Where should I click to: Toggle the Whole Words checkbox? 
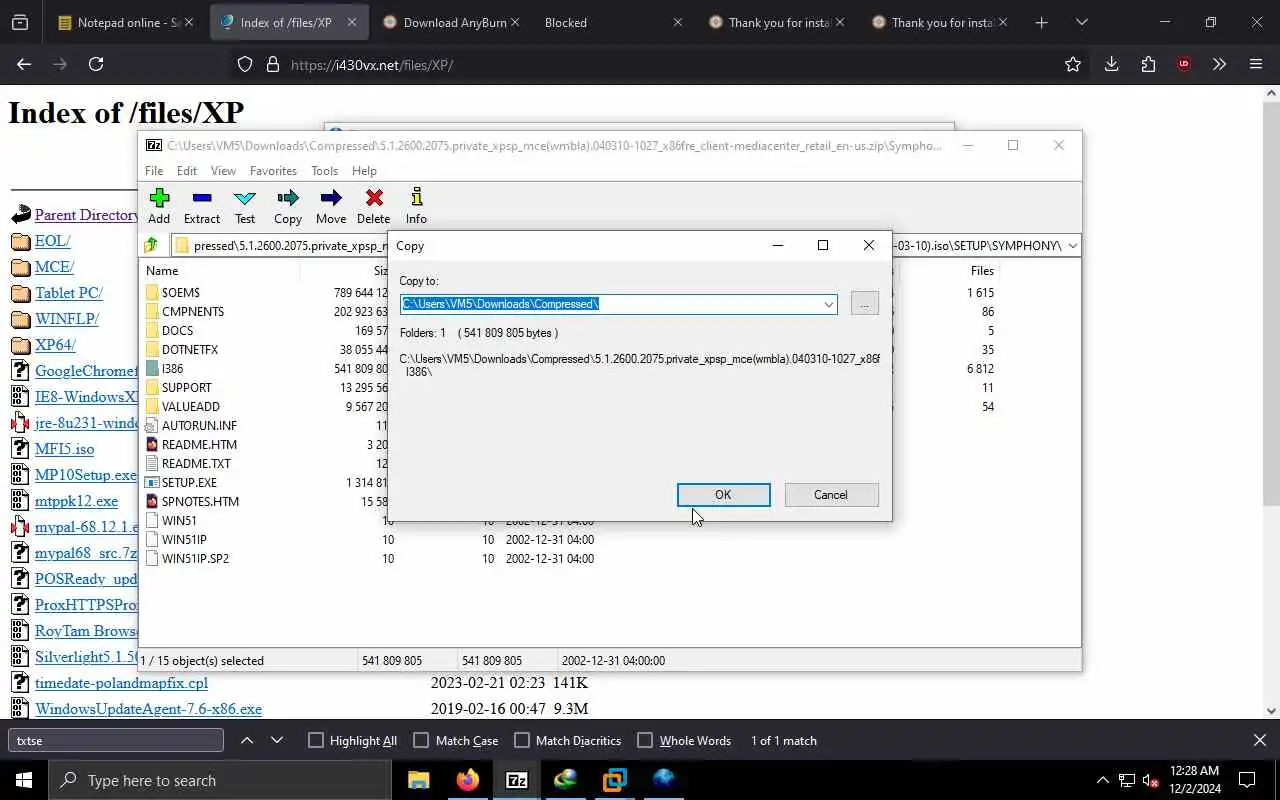pyautogui.click(x=645, y=740)
